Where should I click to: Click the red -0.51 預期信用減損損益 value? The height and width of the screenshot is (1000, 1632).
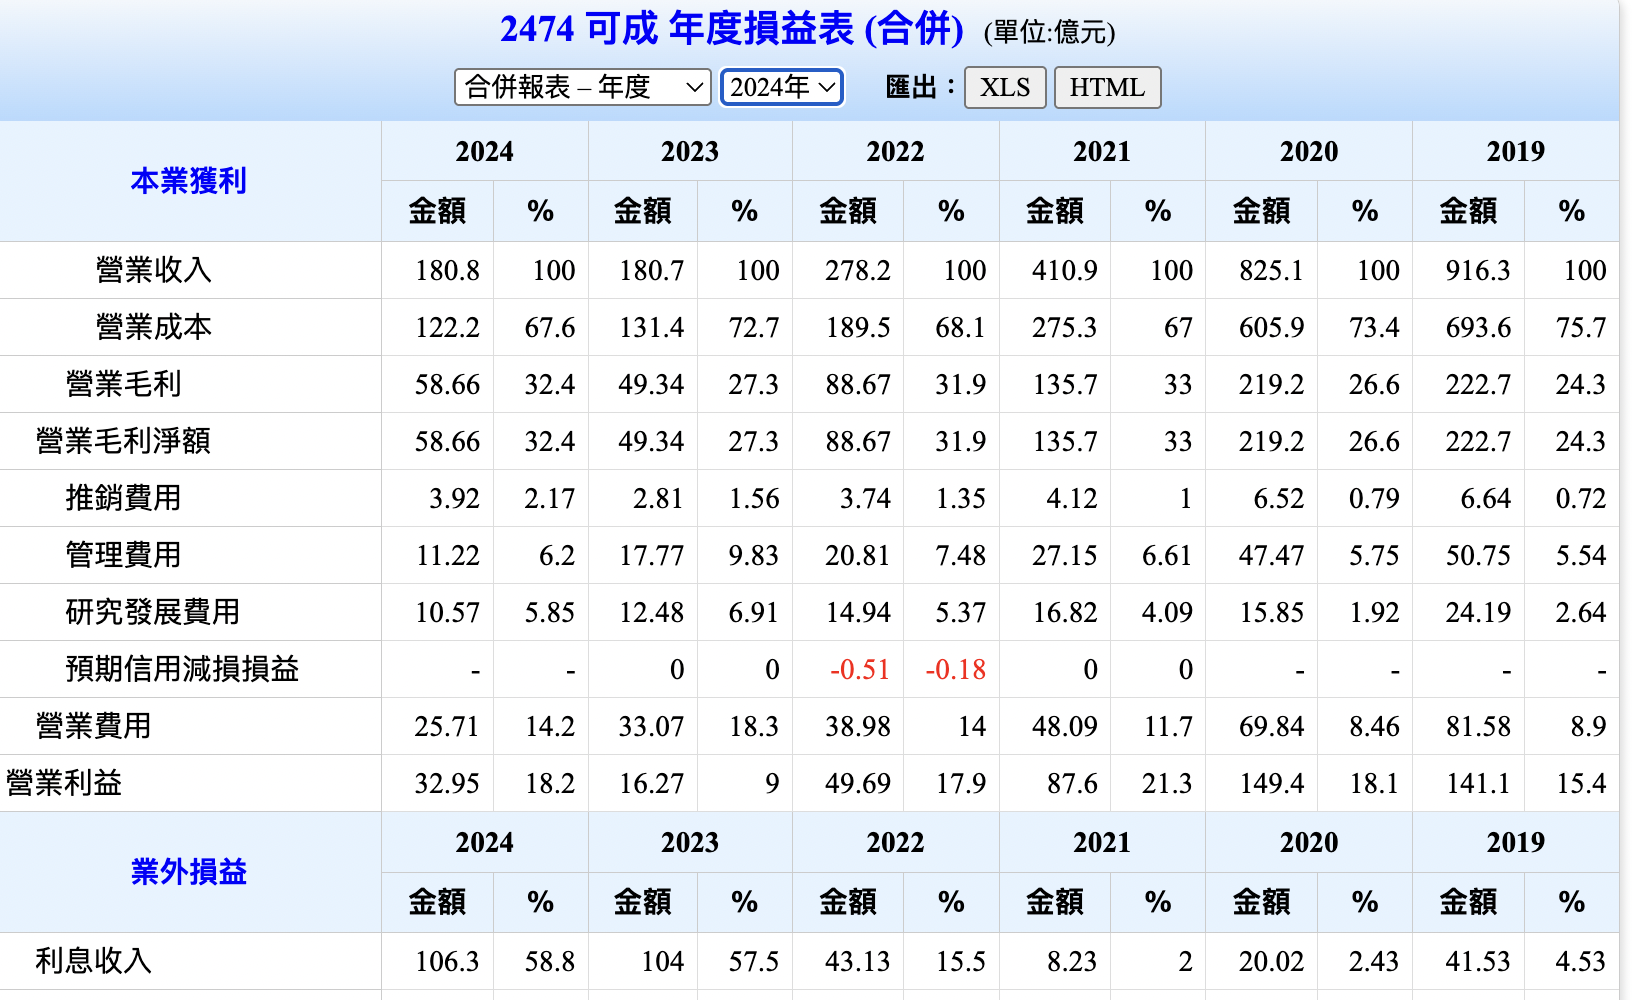pyautogui.click(x=860, y=669)
